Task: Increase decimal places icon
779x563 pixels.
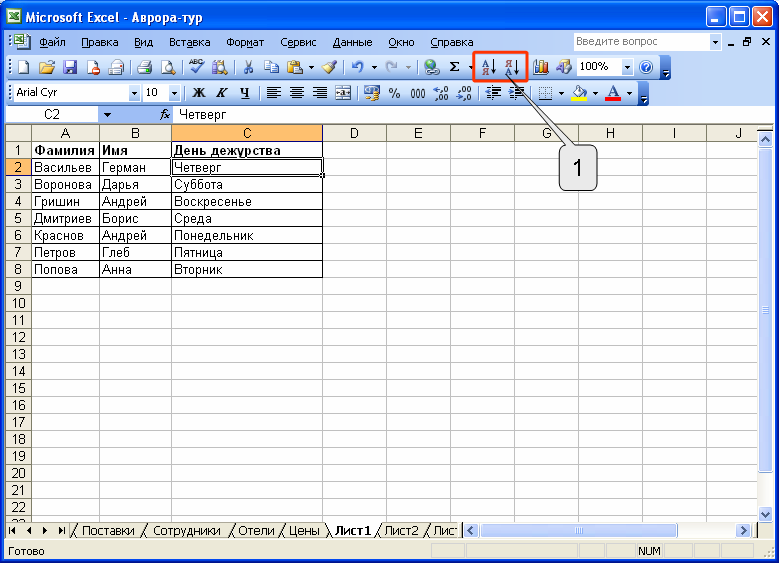Action: 441,93
